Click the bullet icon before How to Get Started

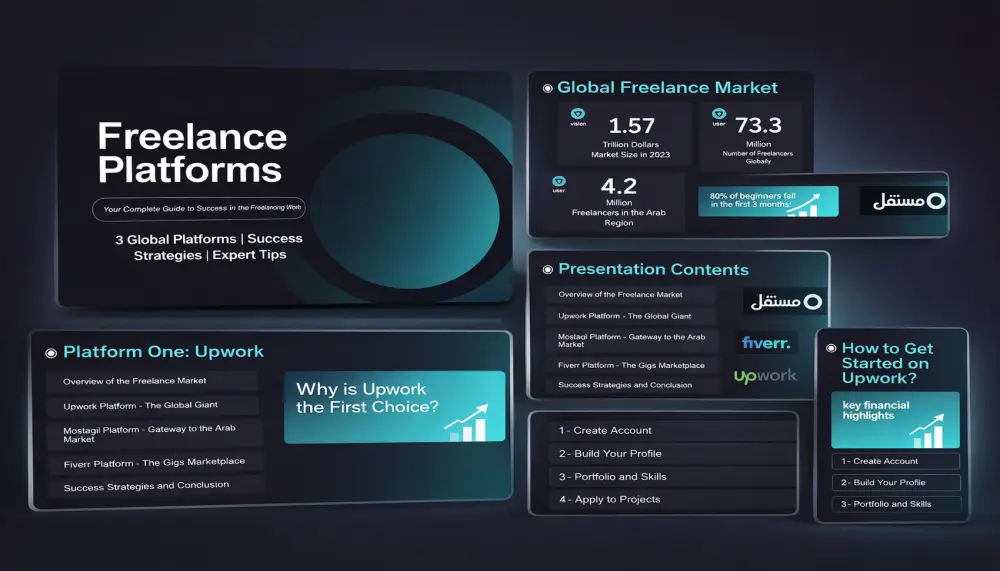point(831,348)
